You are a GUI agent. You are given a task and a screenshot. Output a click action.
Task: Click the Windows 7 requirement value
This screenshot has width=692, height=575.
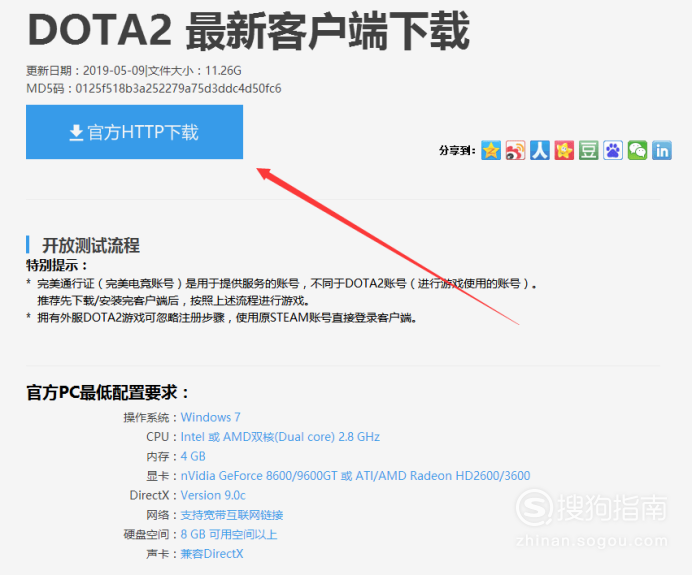211,417
